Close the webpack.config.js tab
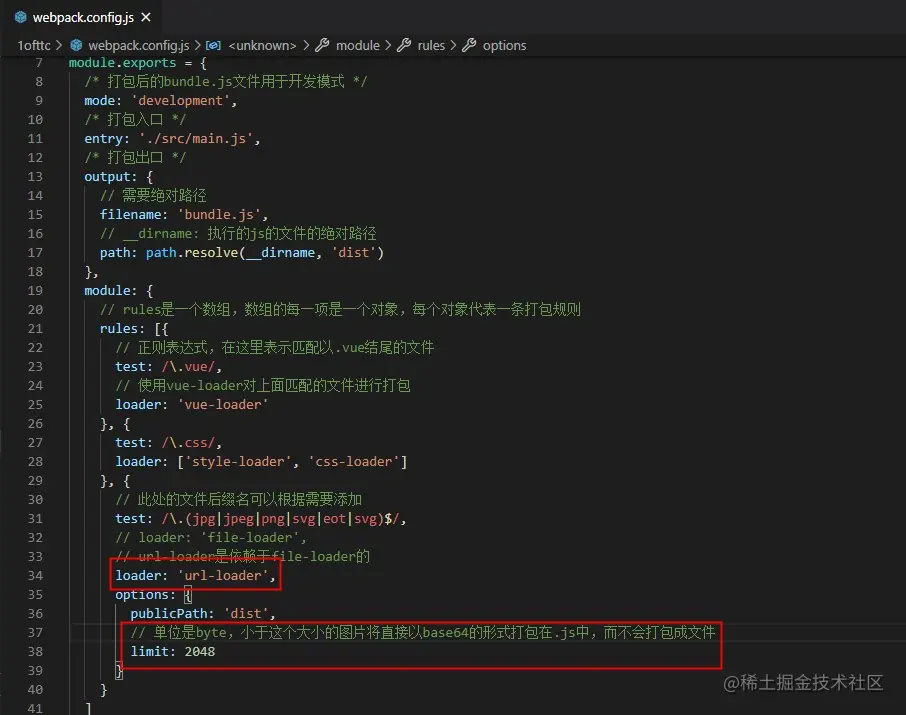906x715 pixels. tap(146, 17)
